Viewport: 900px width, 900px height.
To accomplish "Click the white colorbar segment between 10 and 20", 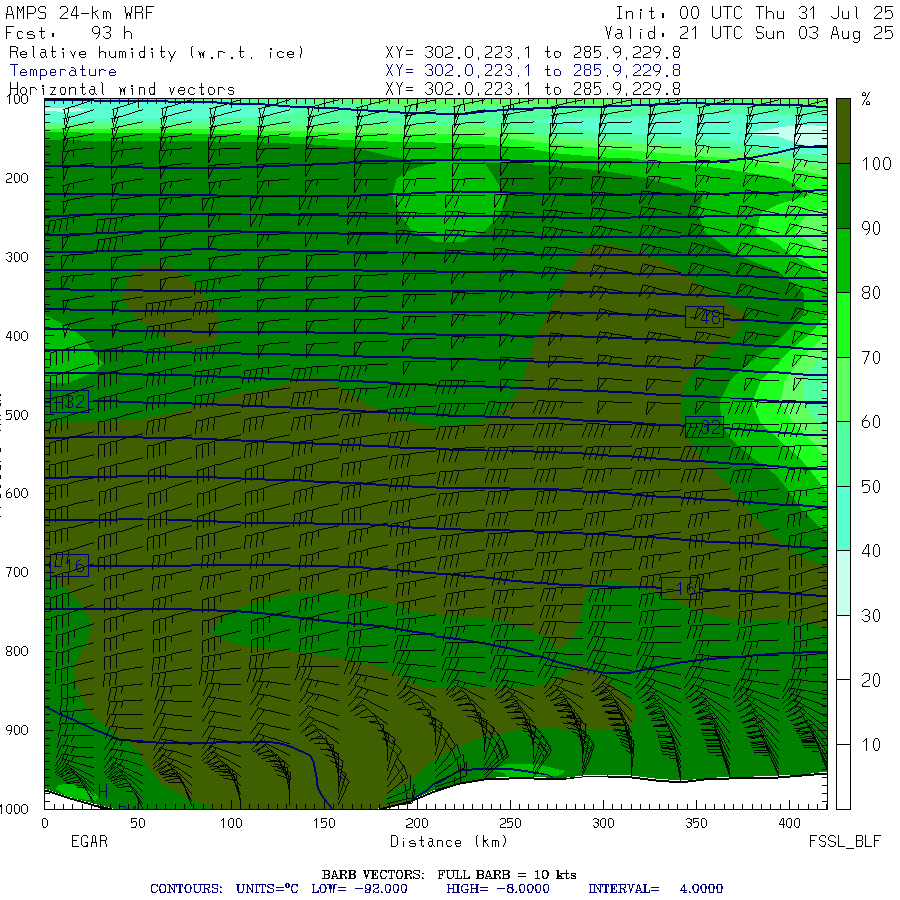I will point(843,712).
